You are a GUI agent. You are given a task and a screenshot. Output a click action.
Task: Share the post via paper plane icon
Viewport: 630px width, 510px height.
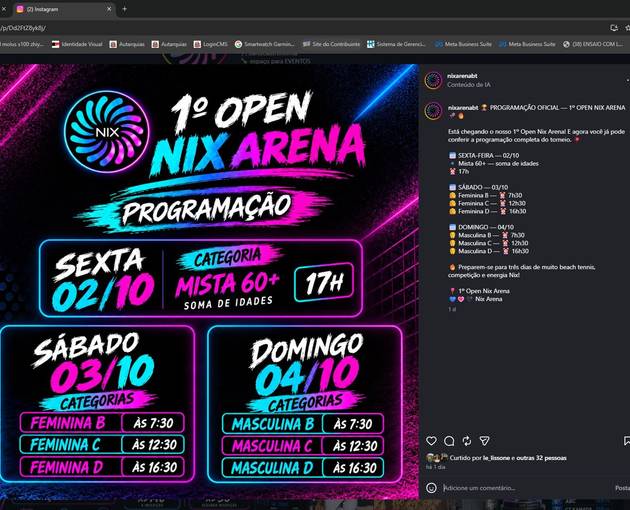click(x=485, y=441)
